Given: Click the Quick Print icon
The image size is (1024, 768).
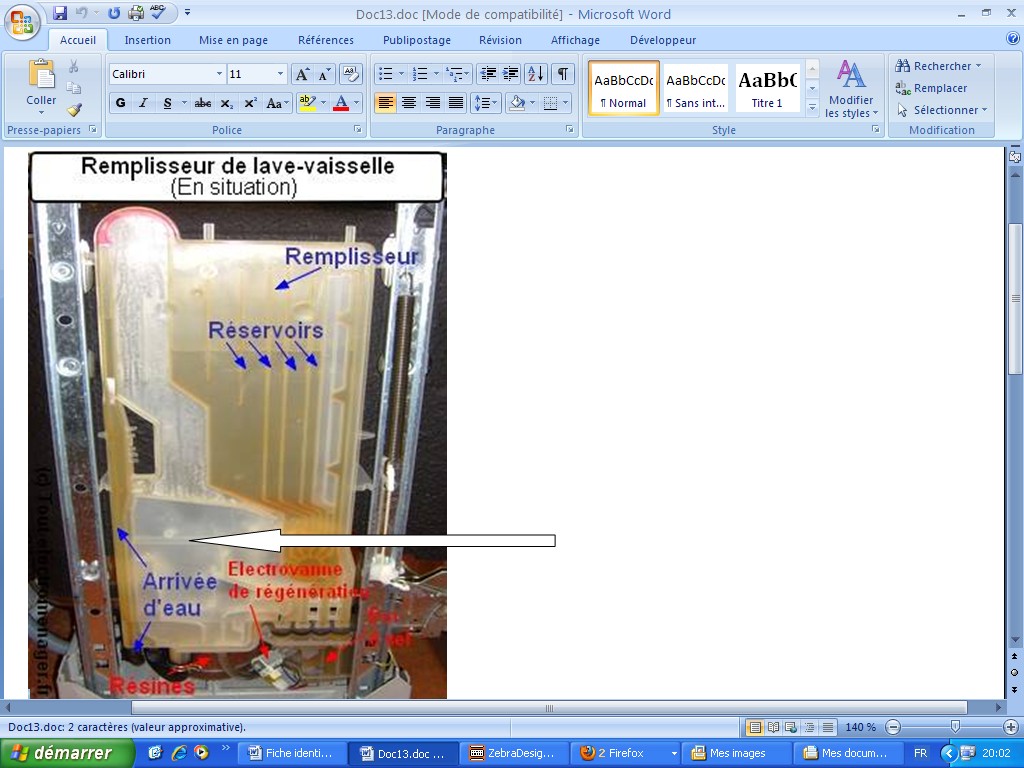Looking at the screenshot, I should (136, 12).
